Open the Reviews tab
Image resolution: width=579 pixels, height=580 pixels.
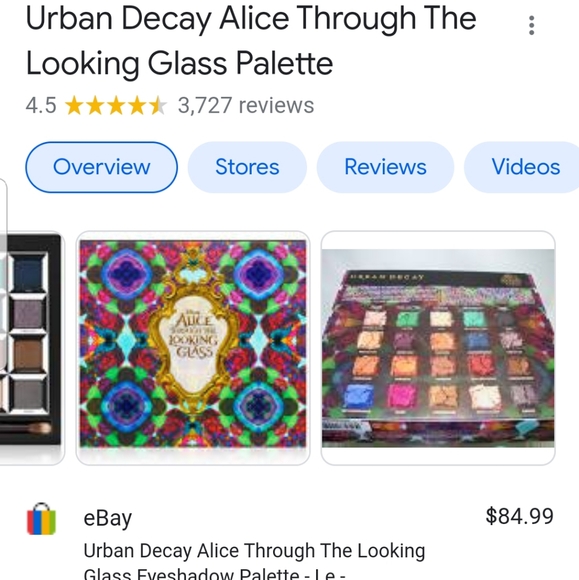[x=385, y=167]
